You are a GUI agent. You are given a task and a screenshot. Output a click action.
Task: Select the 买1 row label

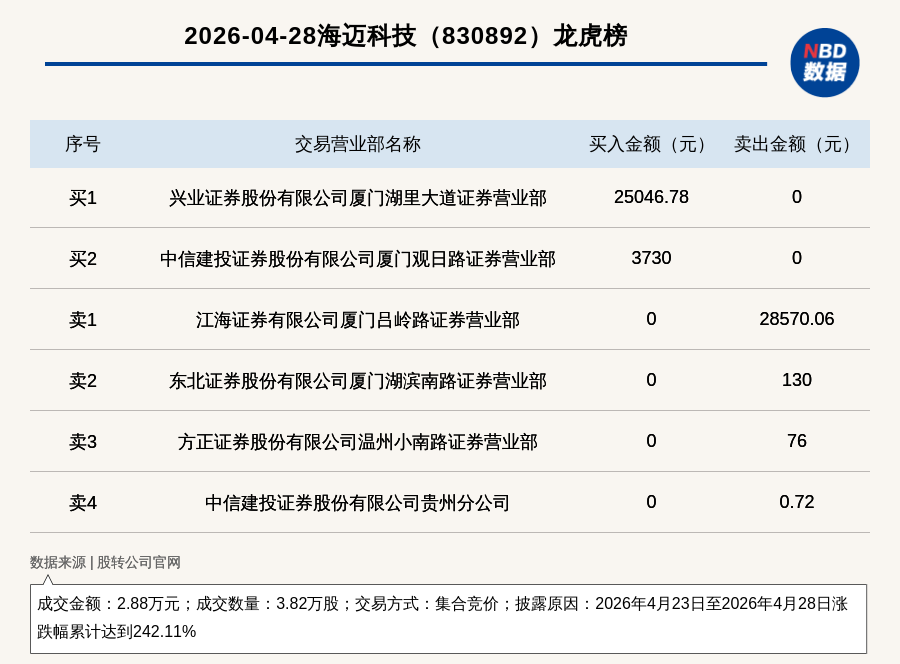[x=83, y=198]
